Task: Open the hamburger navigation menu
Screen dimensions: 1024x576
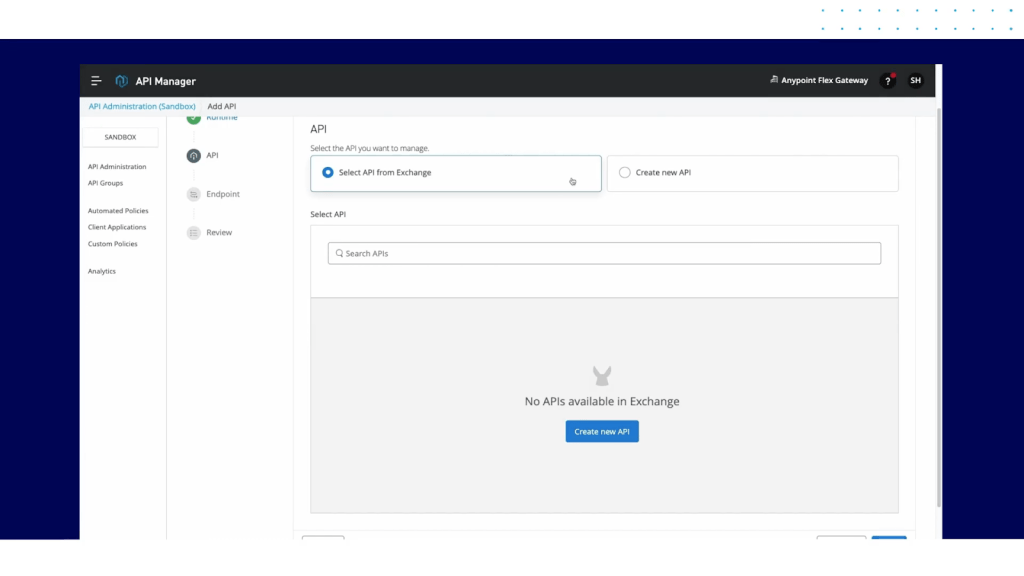Action: 96,81
